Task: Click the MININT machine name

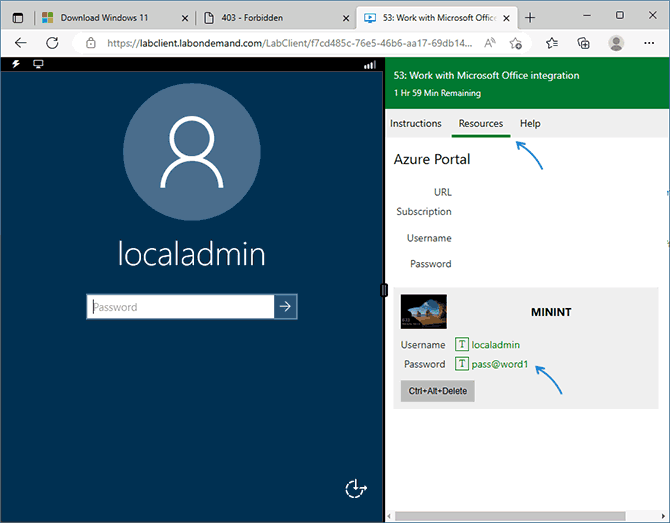Action: coord(551,312)
